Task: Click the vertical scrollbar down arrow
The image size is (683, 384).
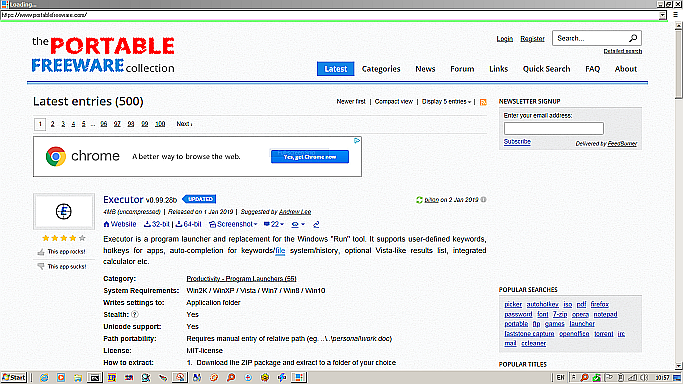Action: pyautogui.click(x=678, y=366)
